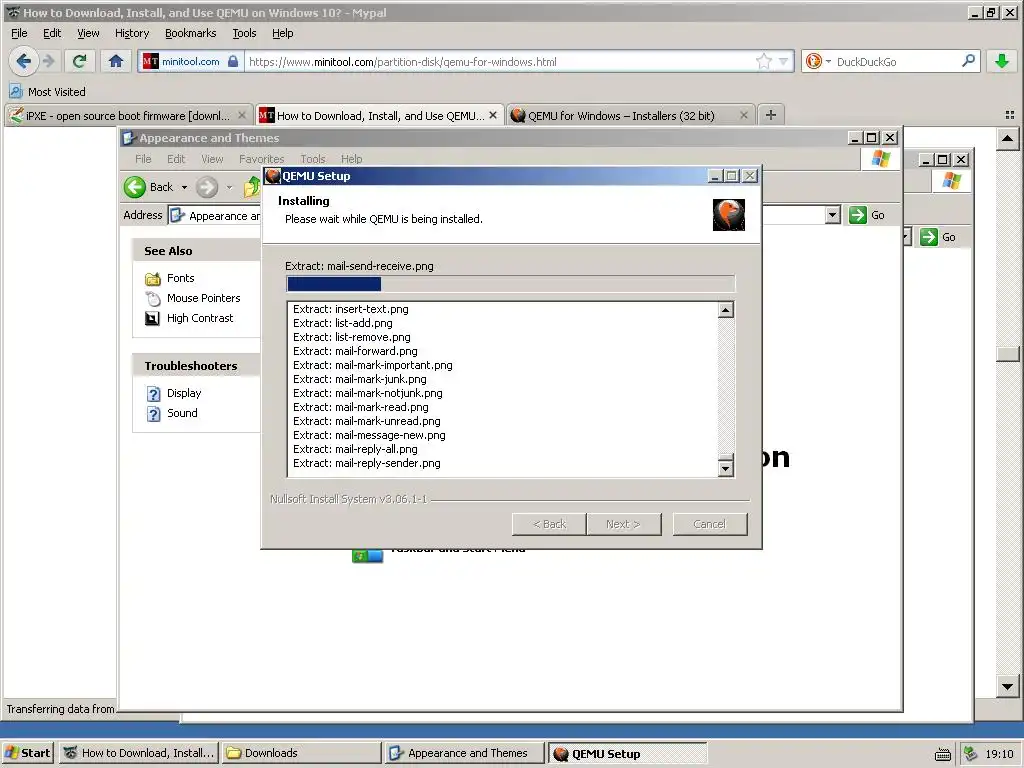This screenshot has width=1024, height=768.
Task: Switch to QEMU for Windows Installers tab
Action: point(620,116)
